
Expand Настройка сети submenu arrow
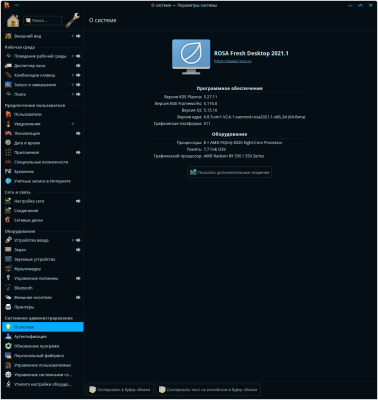pyautogui.click(x=78, y=201)
